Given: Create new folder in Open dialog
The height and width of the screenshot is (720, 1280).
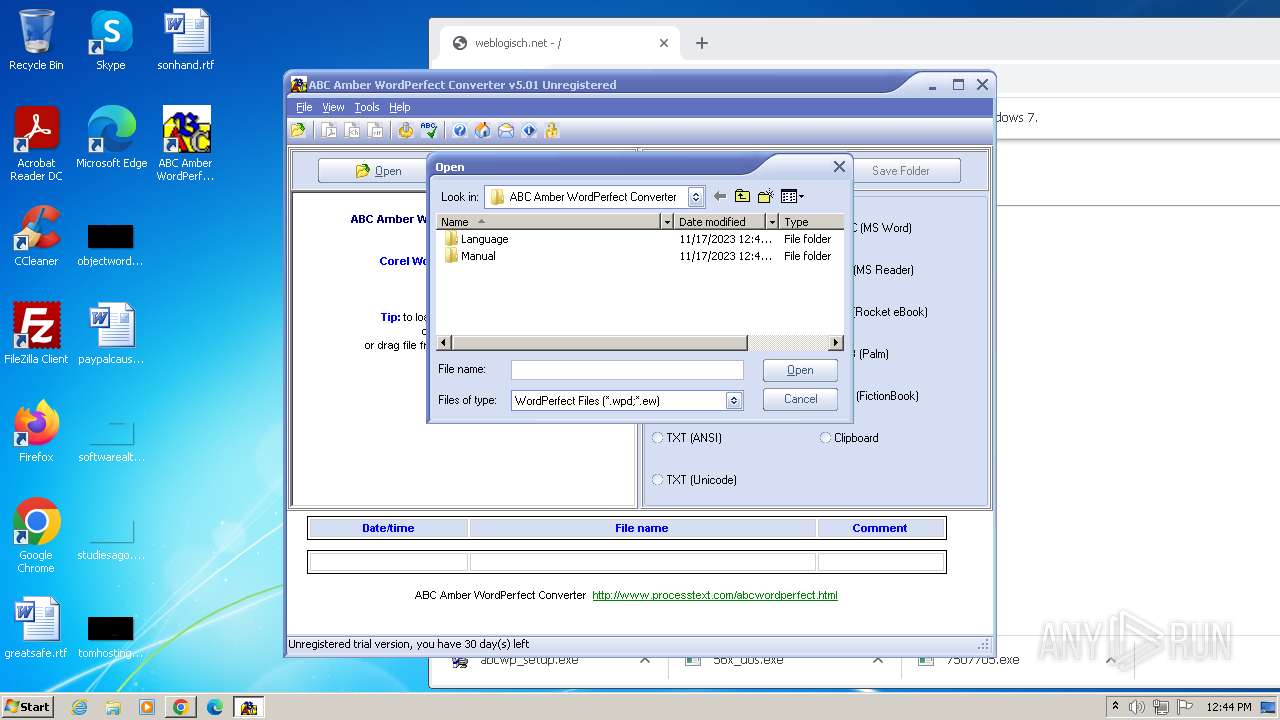Looking at the screenshot, I should (x=766, y=197).
